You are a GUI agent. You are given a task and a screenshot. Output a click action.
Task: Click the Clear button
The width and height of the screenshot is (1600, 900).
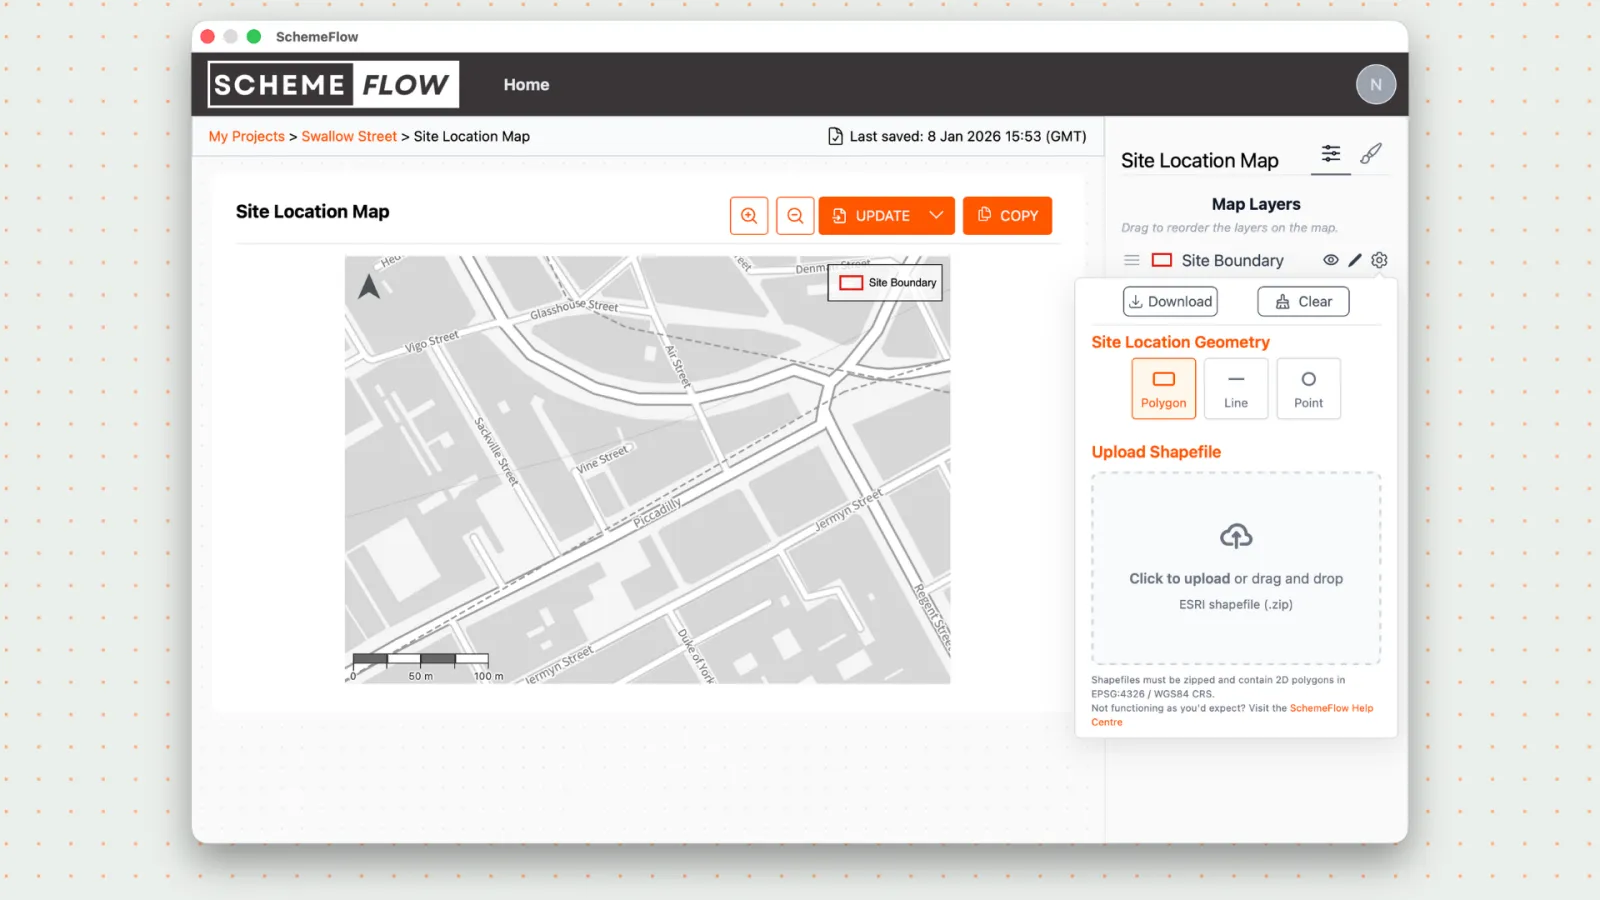1303,302
